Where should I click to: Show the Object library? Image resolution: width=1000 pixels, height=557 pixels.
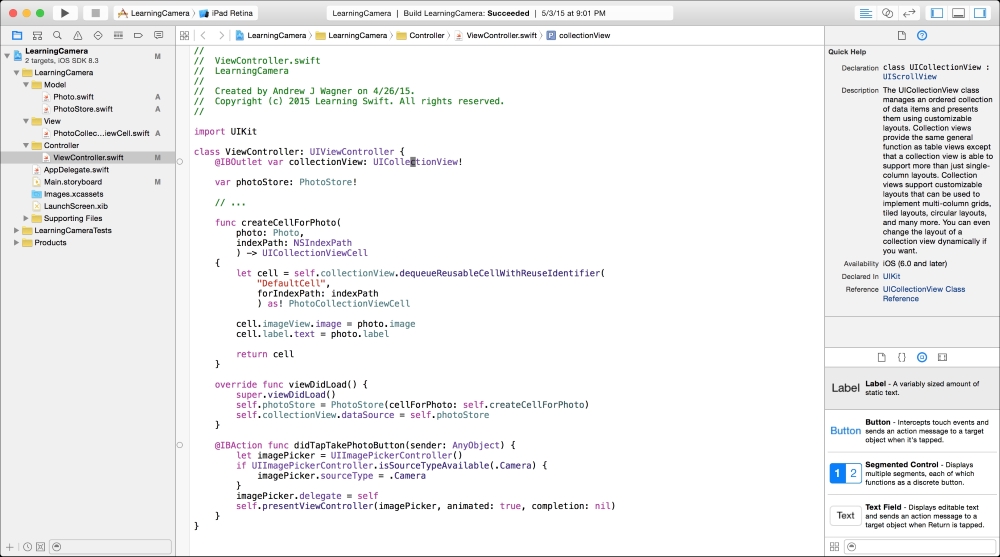click(x=922, y=357)
